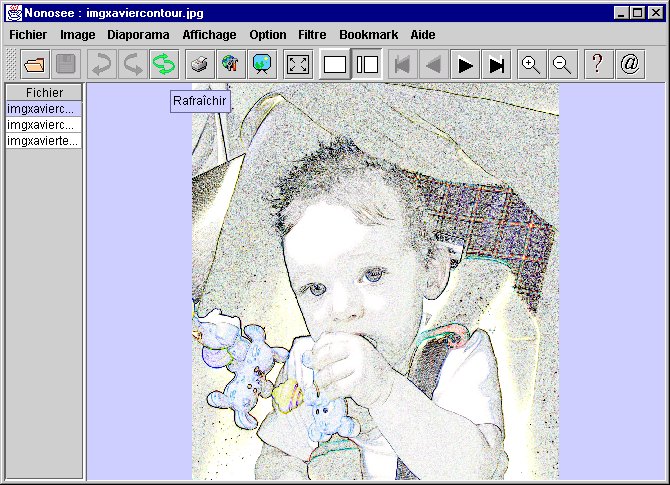Viewport: 670px width, 485px height.
Task: Expand the Affichage menu
Action: (x=209, y=35)
